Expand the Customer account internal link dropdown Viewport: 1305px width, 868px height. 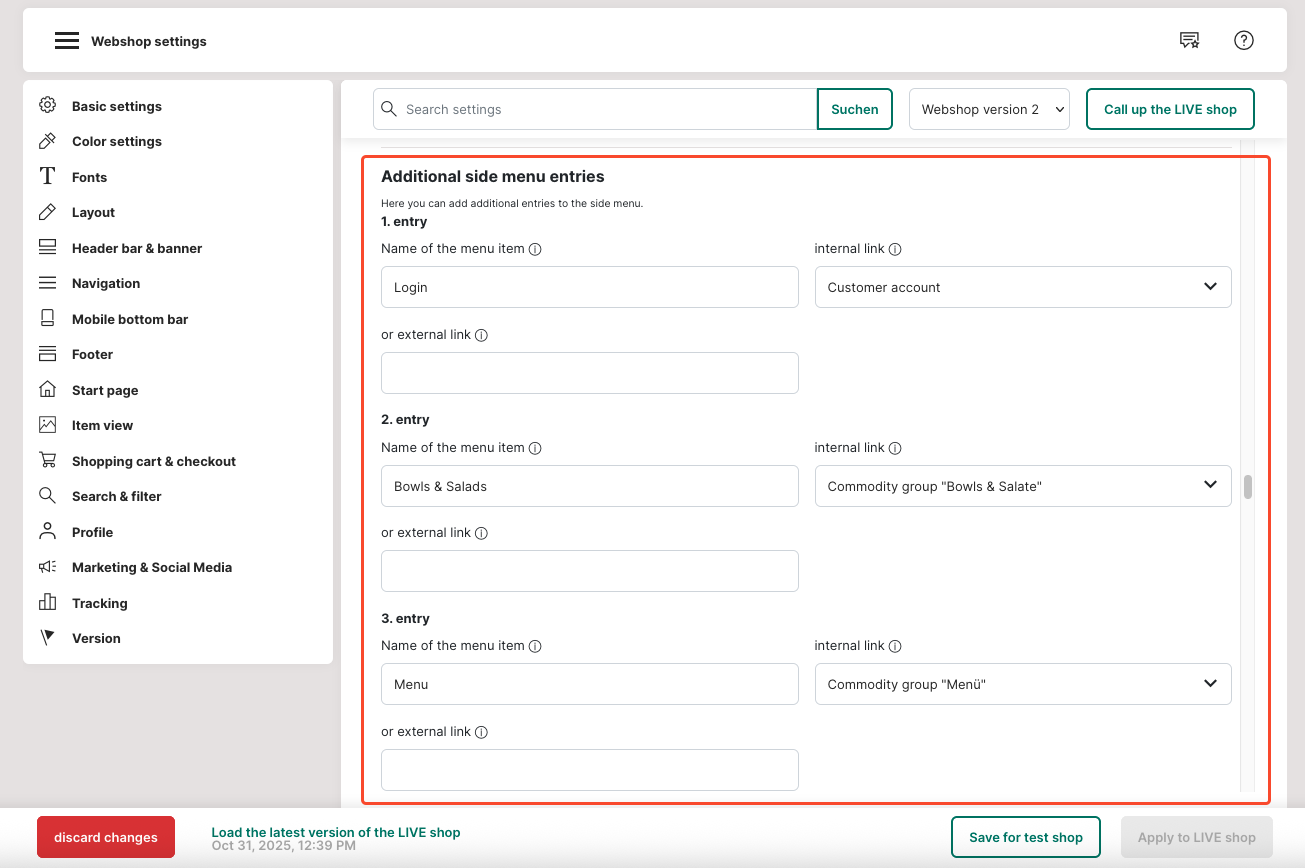point(1022,287)
